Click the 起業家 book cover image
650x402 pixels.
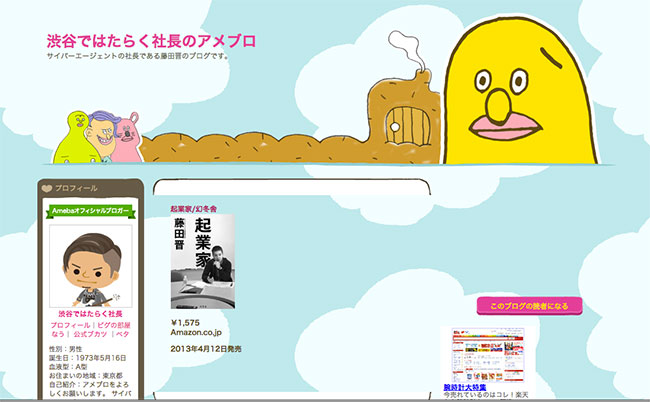coord(203,262)
